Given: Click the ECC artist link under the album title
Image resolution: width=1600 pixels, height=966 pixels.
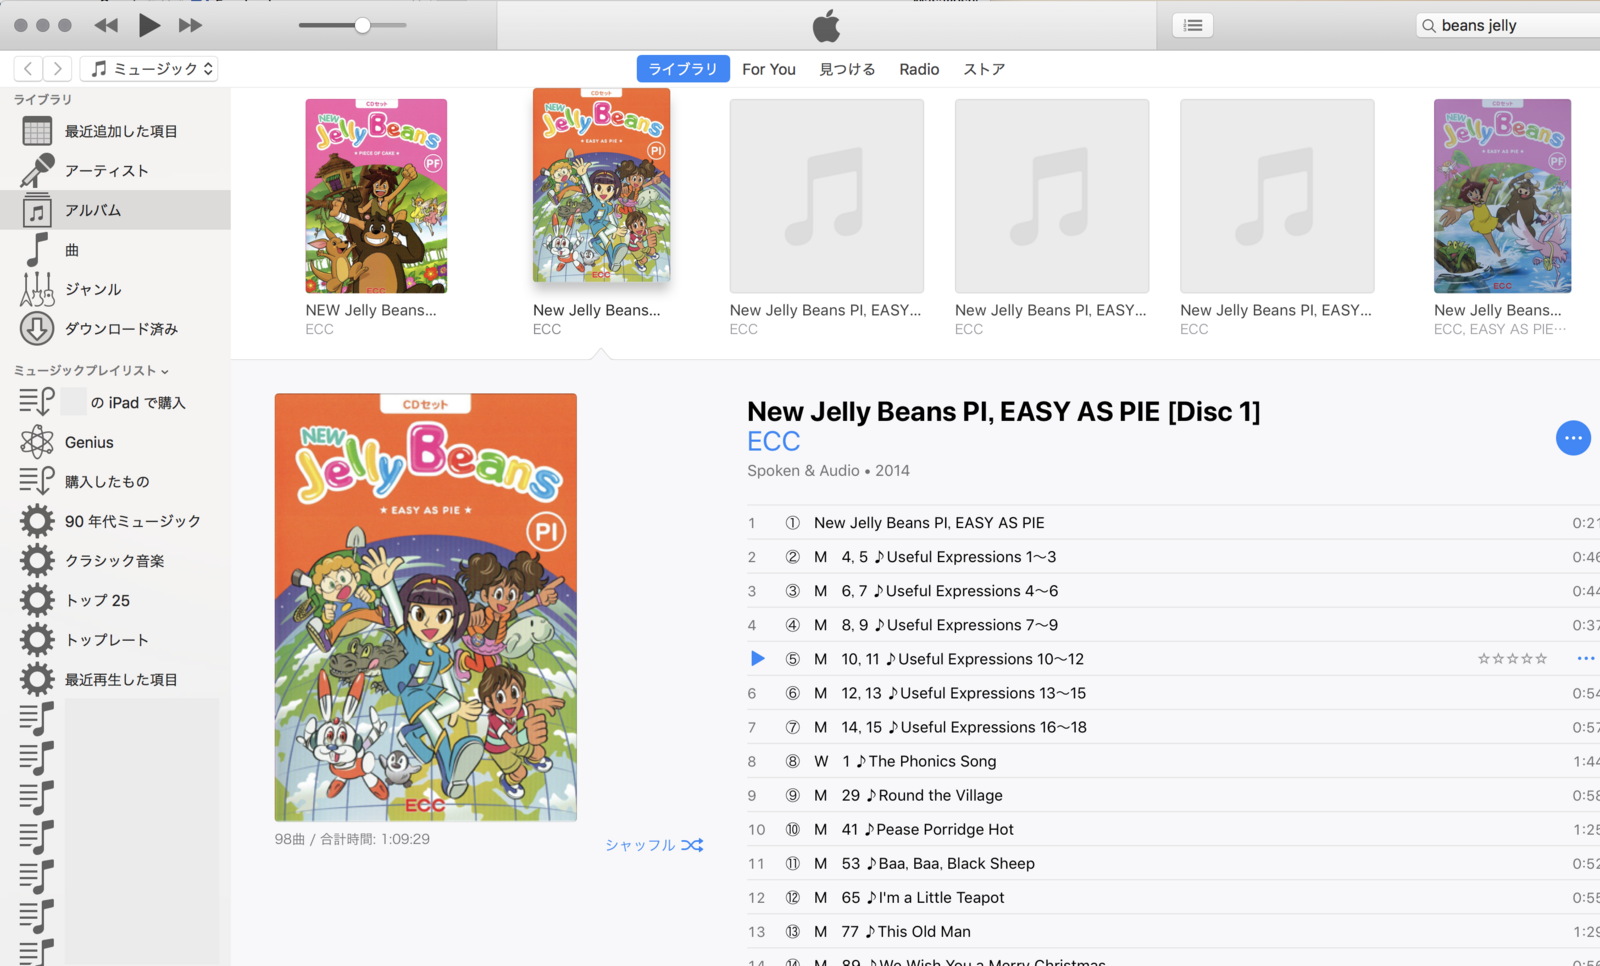Looking at the screenshot, I should click(774, 441).
